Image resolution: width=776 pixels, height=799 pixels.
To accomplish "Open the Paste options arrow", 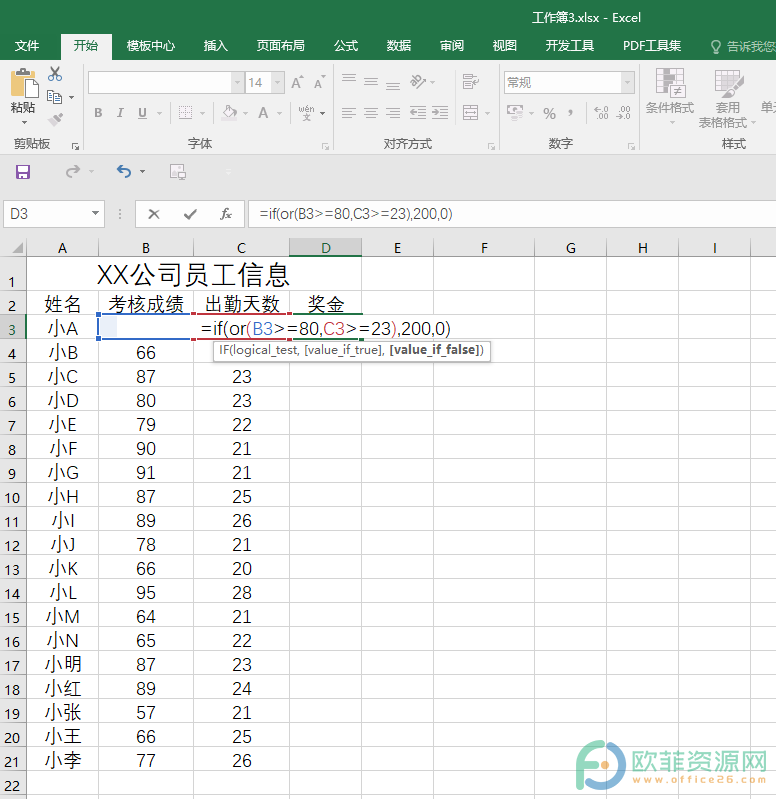I will pos(23,122).
